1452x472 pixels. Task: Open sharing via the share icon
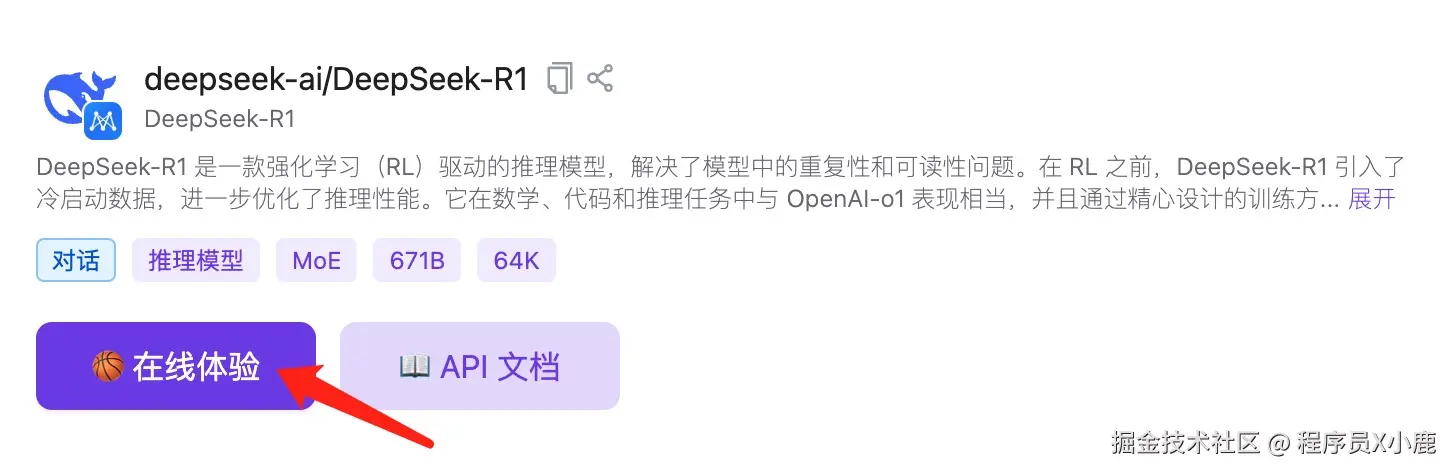pyautogui.click(x=600, y=79)
